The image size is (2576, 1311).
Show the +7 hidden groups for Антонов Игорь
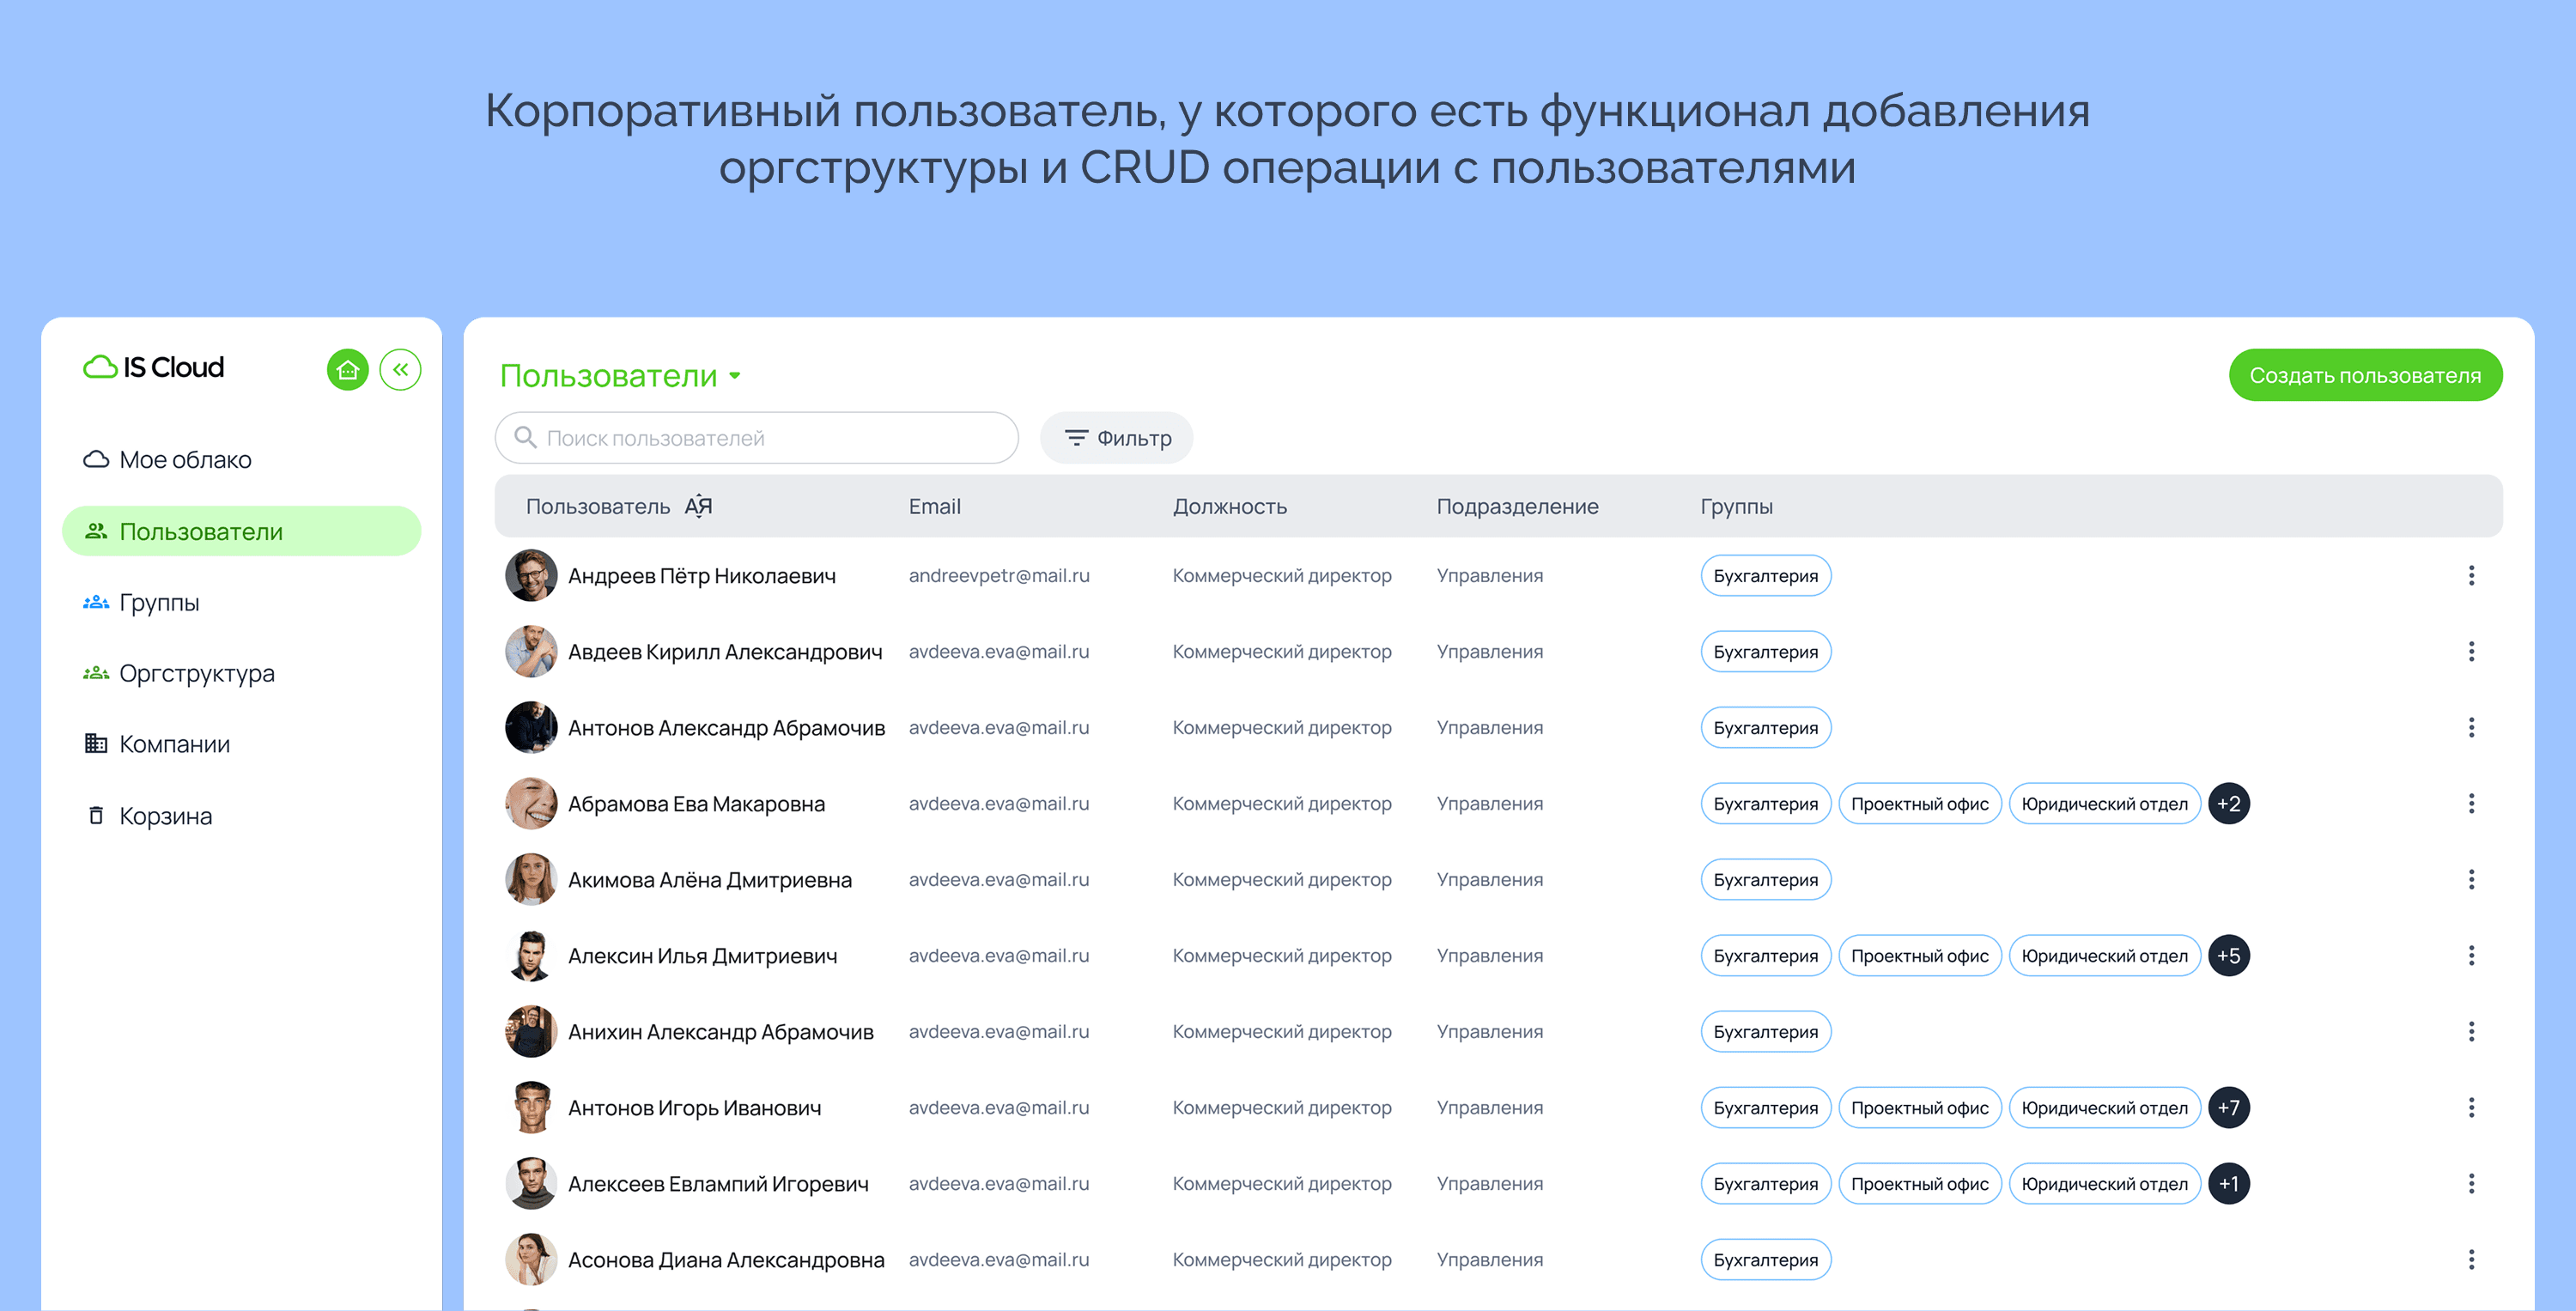(2228, 1107)
